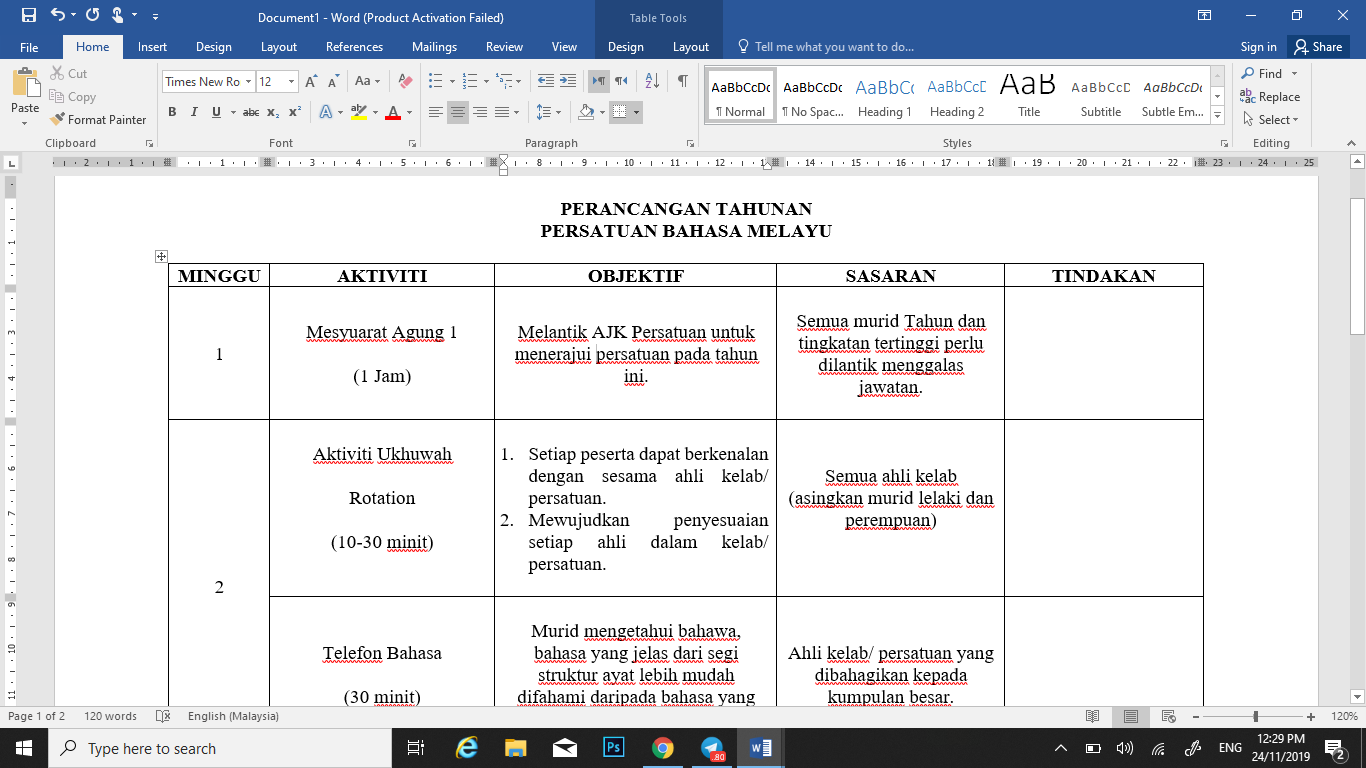Screen dimensions: 1366x768
Task: Switch to the View tab
Action: click(564, 47)
